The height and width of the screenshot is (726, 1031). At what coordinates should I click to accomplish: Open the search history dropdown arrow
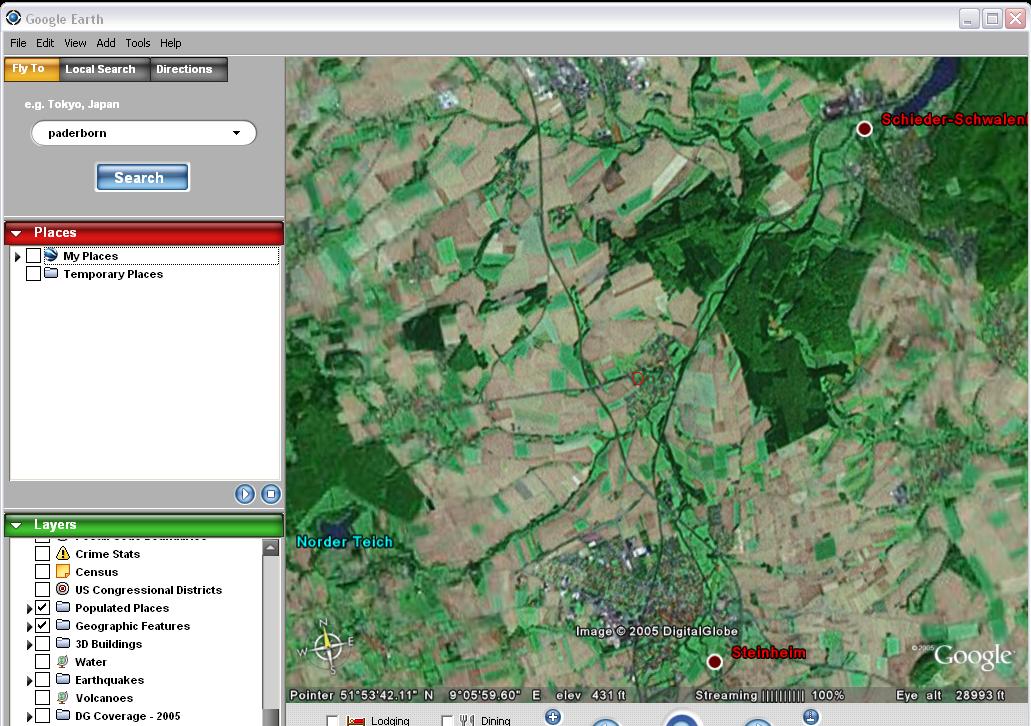click(237, 133)
